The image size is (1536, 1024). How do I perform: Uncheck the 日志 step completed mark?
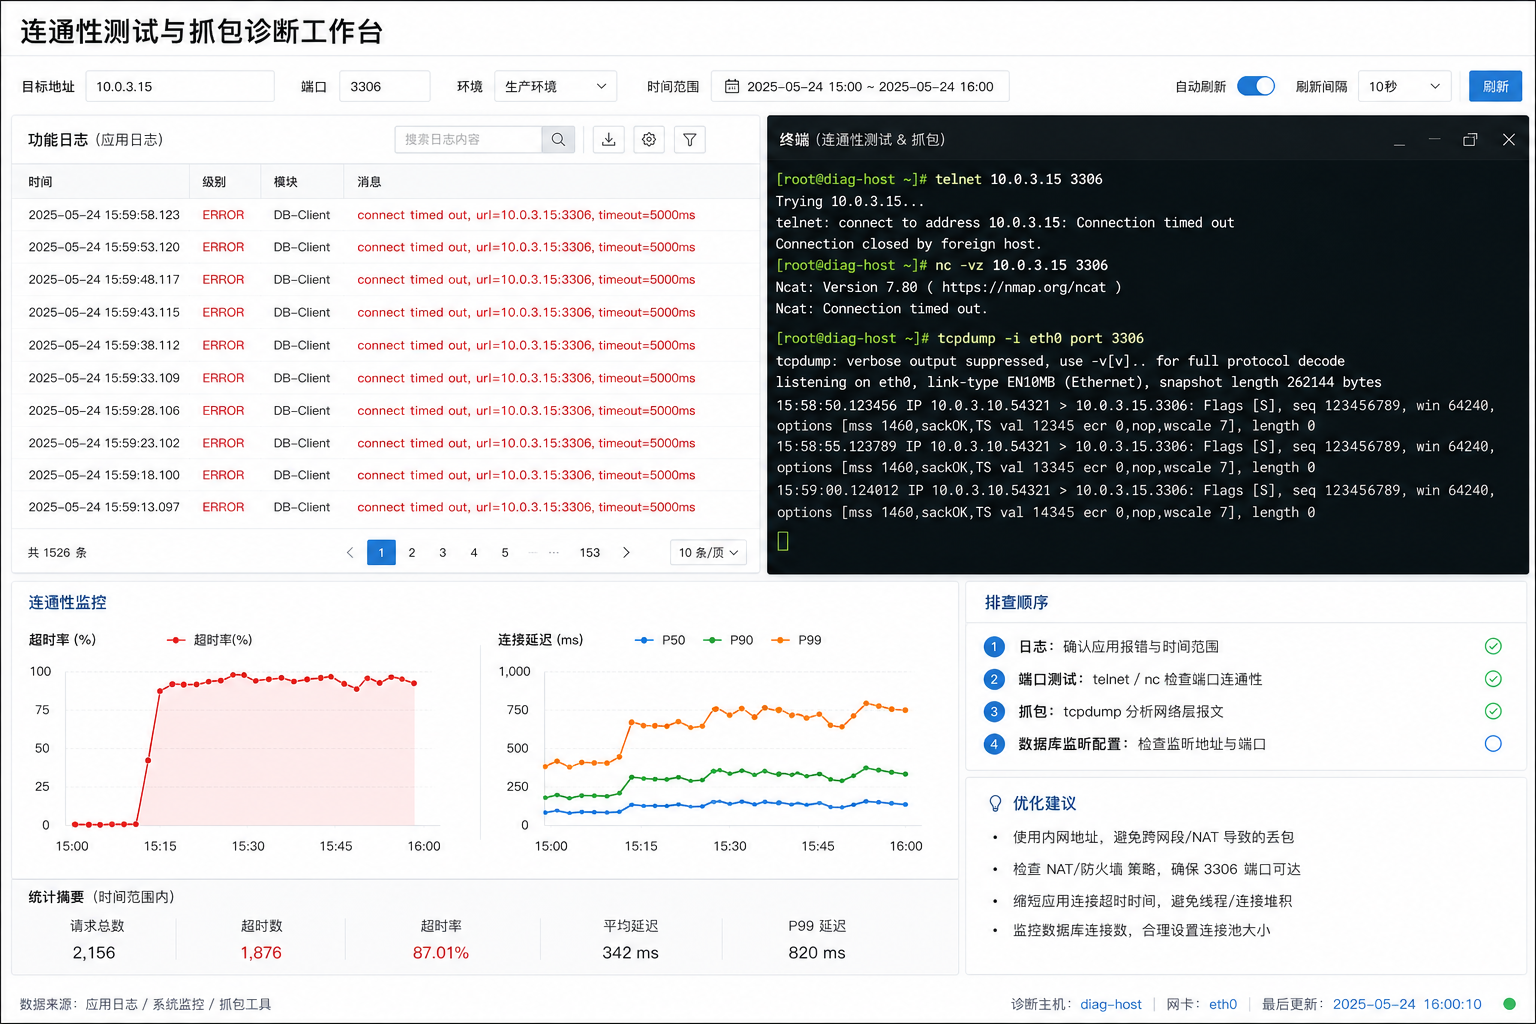(1493, 646)
